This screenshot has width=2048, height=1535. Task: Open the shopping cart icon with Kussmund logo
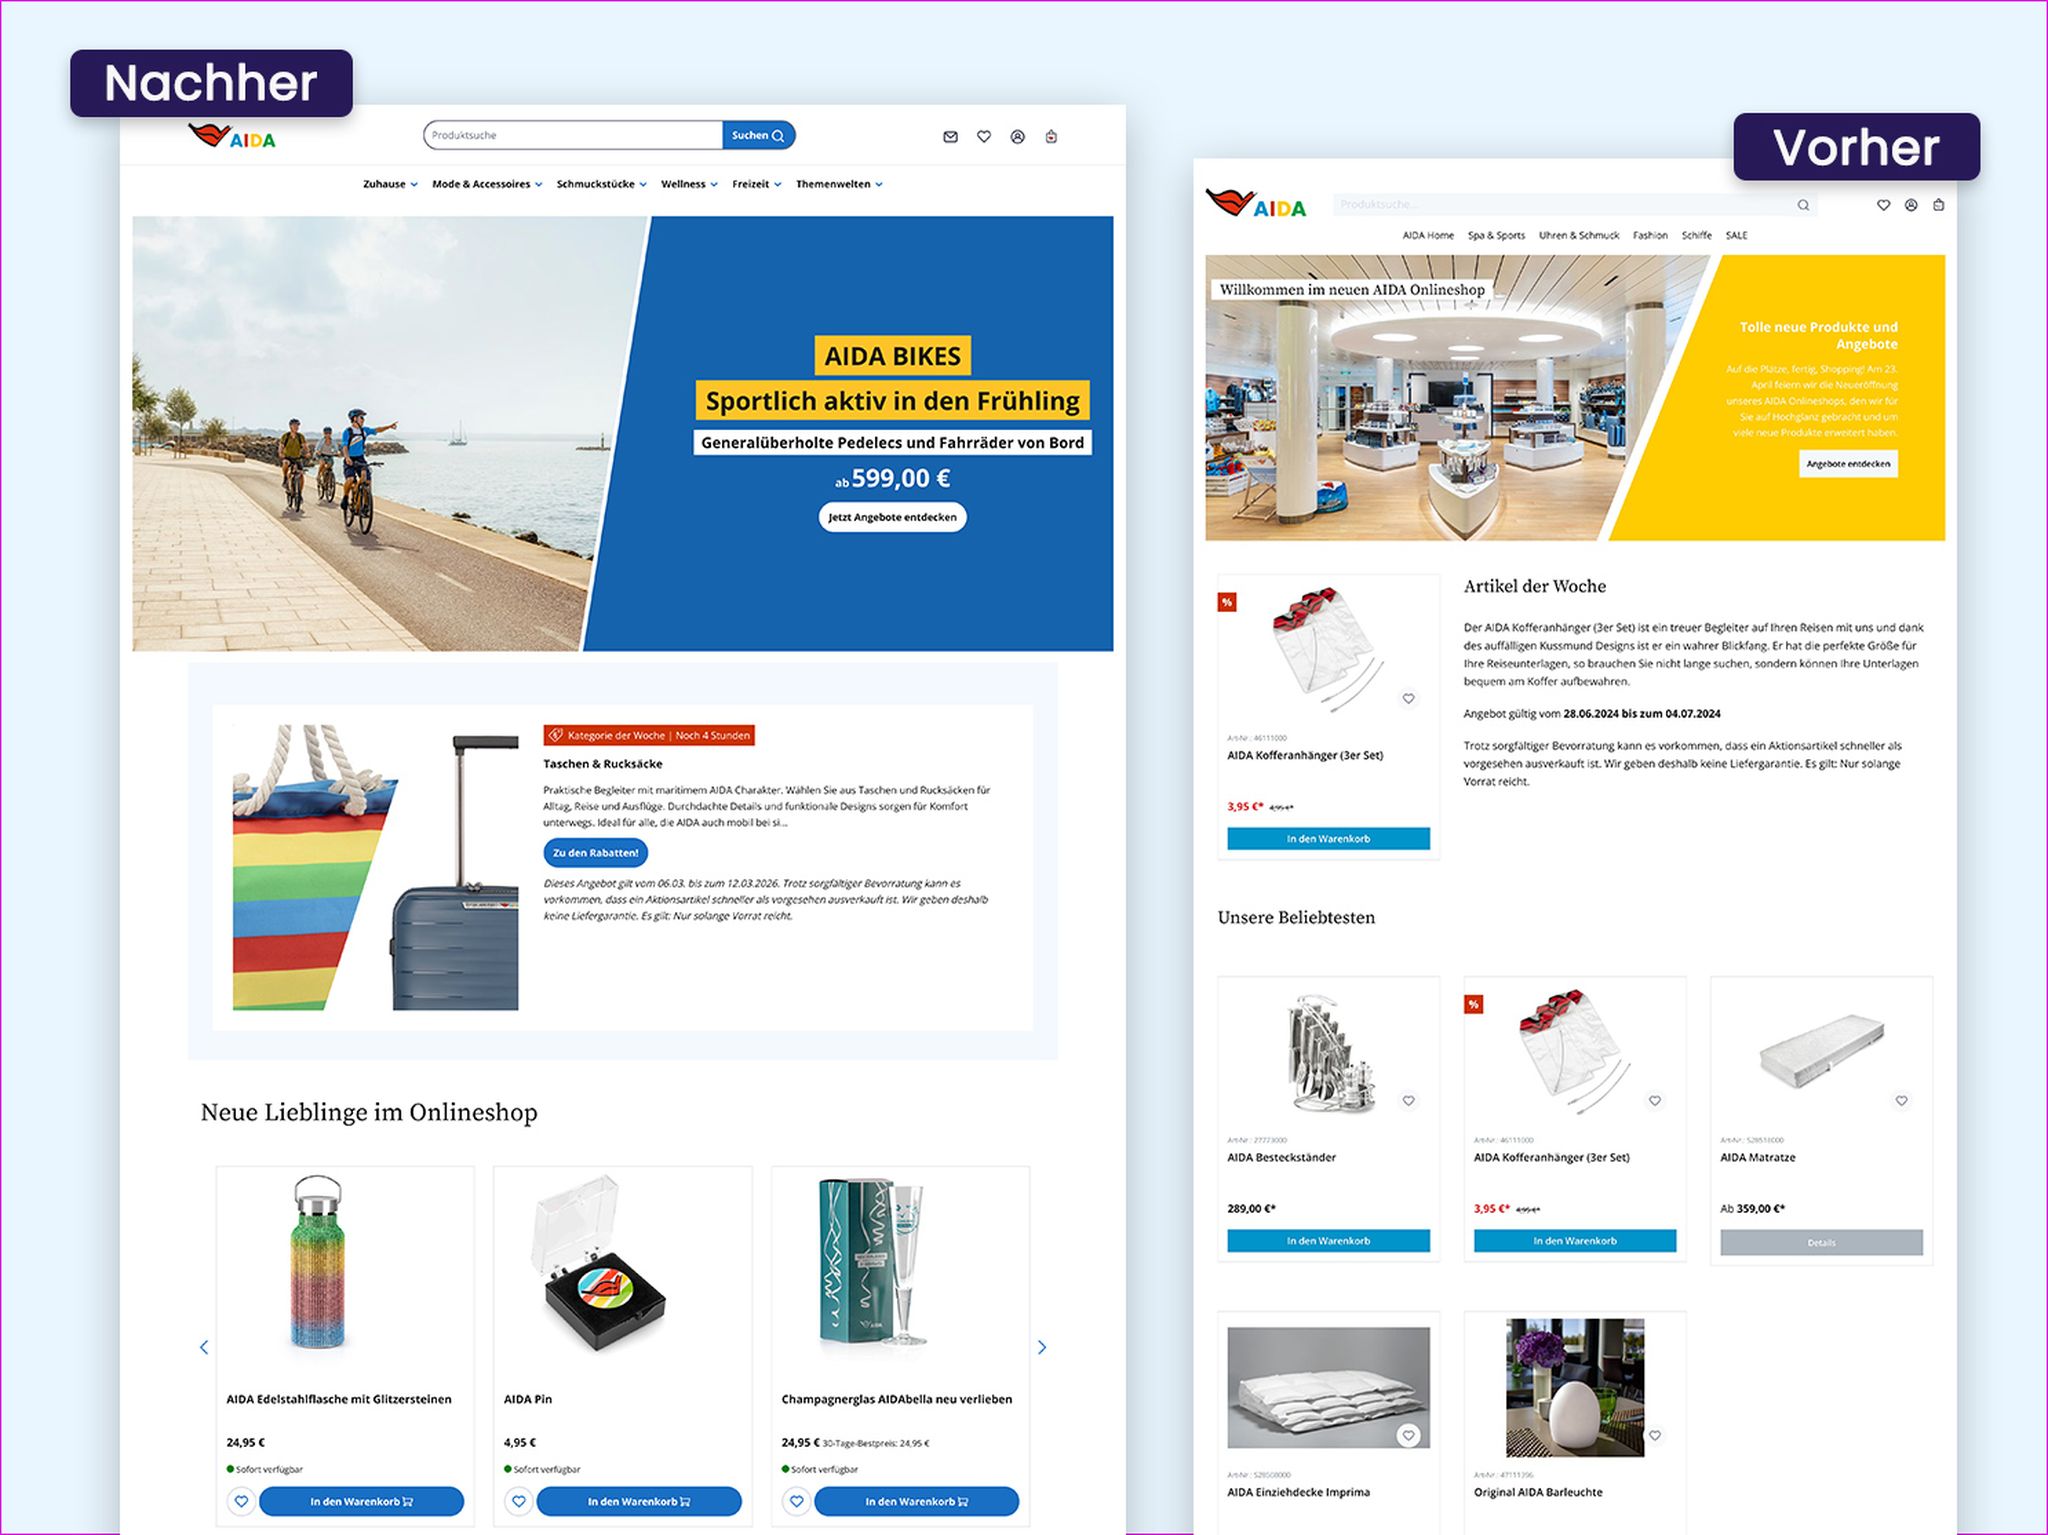pos(1051,136)
